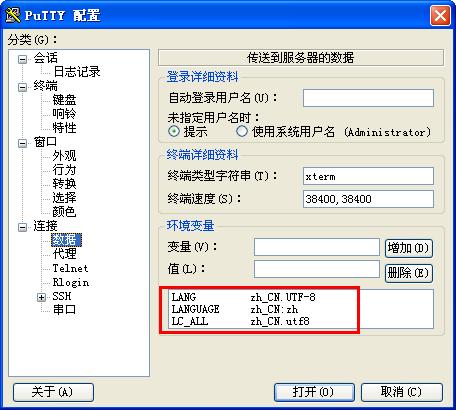Open 转换 settings
Viewport: 456px width, 410px height.
click(64, 184)
